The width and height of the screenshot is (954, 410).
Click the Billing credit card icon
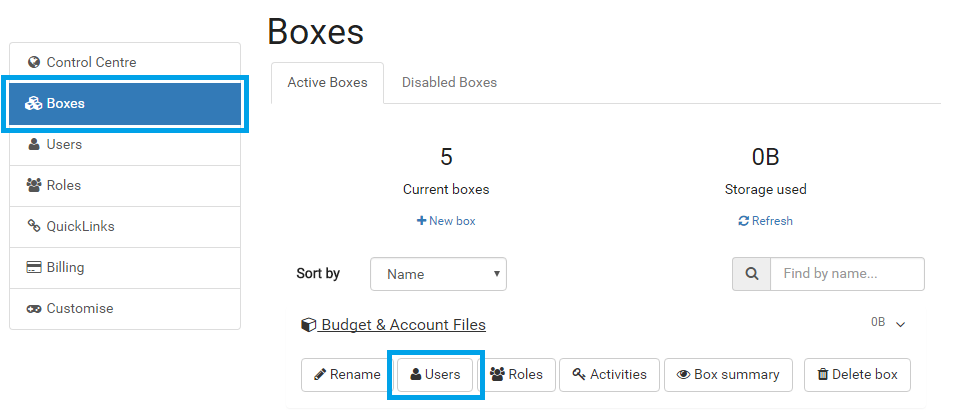(x=34, y=267)
